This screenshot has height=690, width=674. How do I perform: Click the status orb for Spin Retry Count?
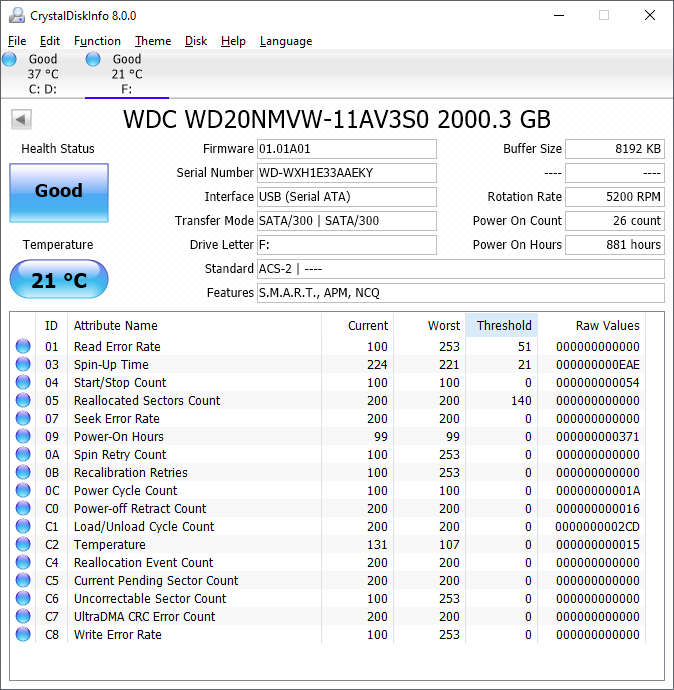click(23, 454)
